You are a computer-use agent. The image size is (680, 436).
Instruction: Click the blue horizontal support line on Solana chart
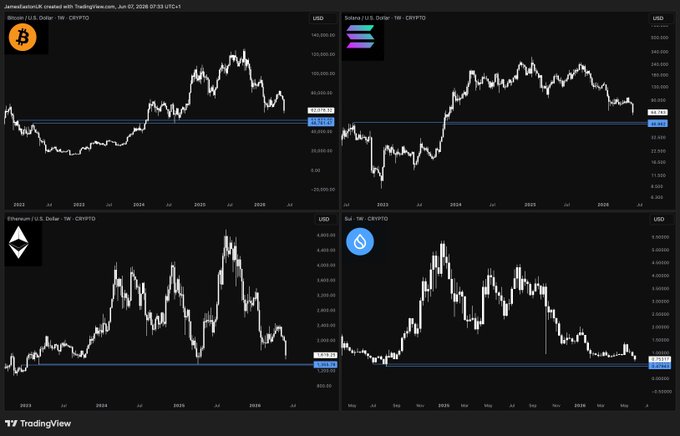501,123
